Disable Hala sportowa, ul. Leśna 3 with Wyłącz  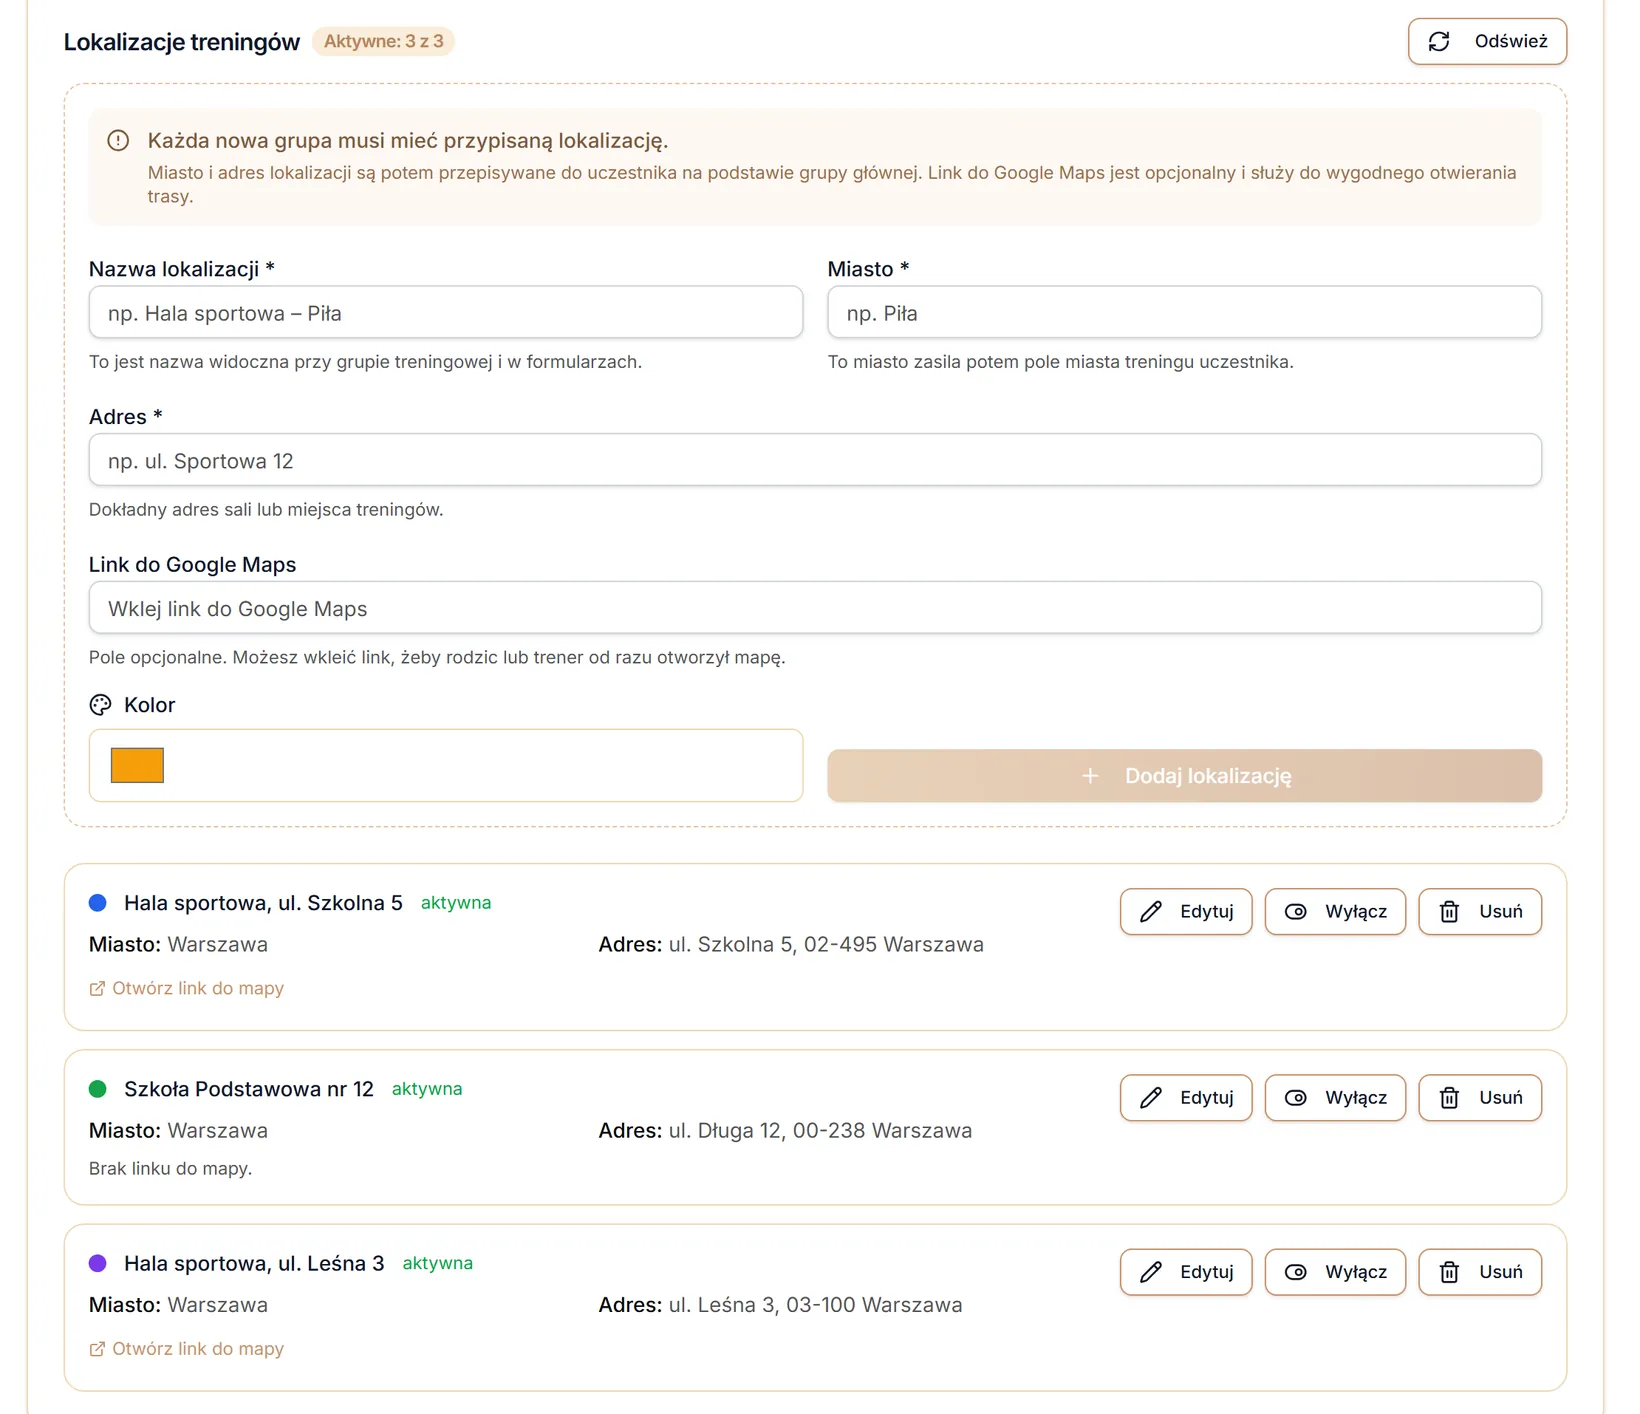(x=1335, y=1272)
